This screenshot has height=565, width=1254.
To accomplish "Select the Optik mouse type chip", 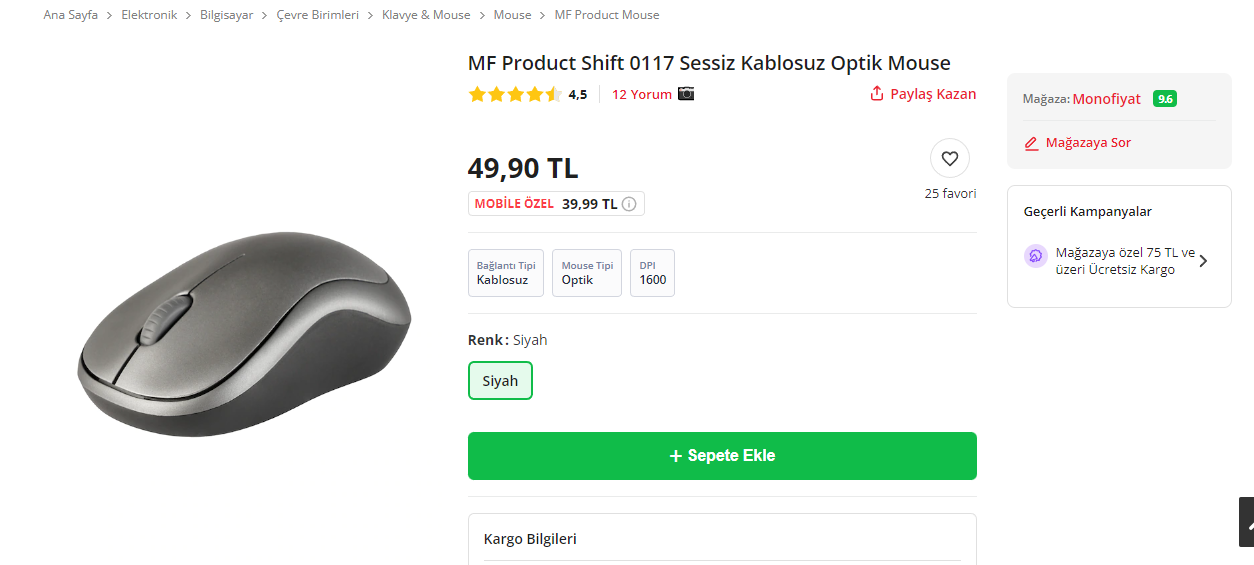I will 587,273.
